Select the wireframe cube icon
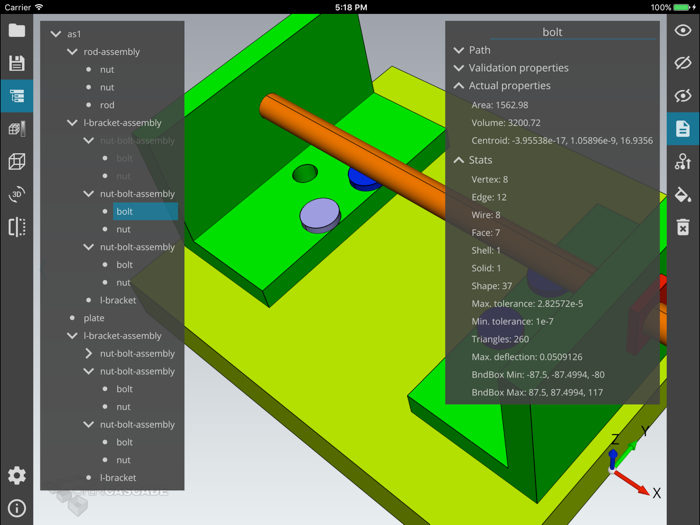700x525 pixels. (17, 161)
